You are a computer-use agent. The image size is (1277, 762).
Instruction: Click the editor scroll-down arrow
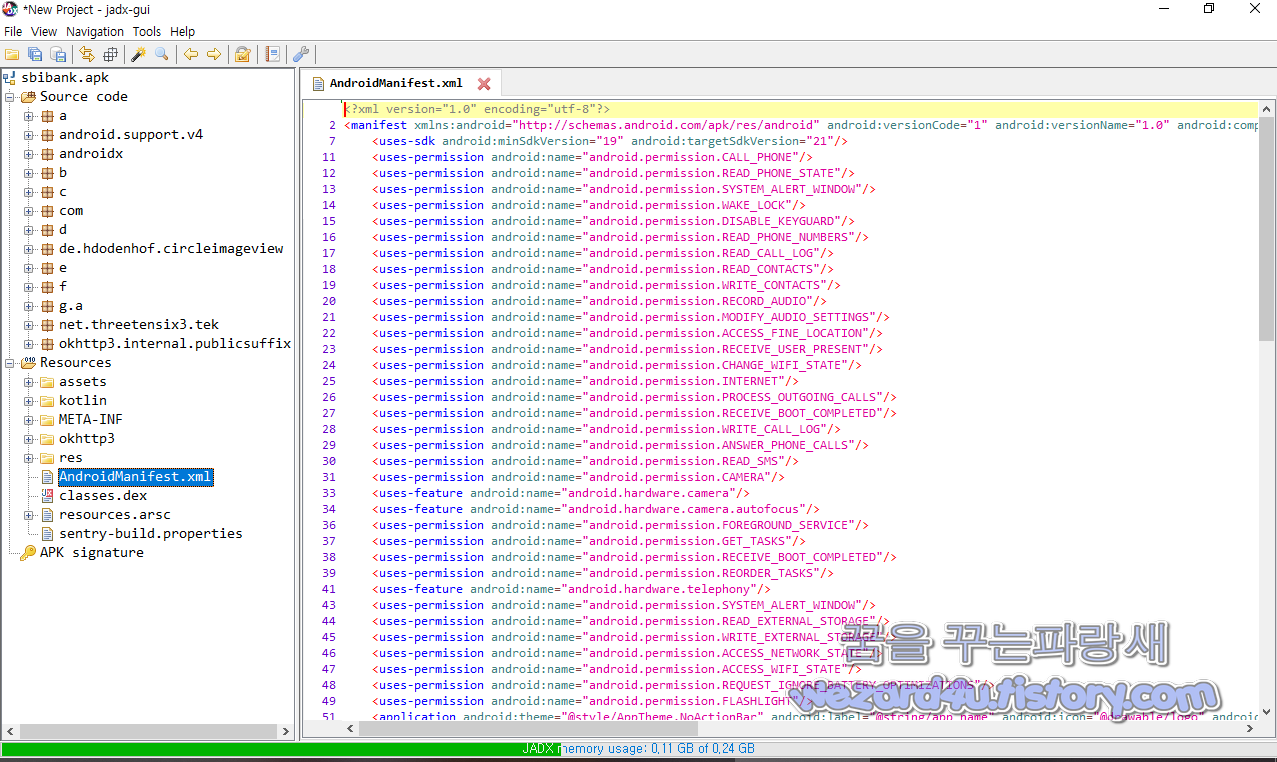click(x=1267, y=714)
